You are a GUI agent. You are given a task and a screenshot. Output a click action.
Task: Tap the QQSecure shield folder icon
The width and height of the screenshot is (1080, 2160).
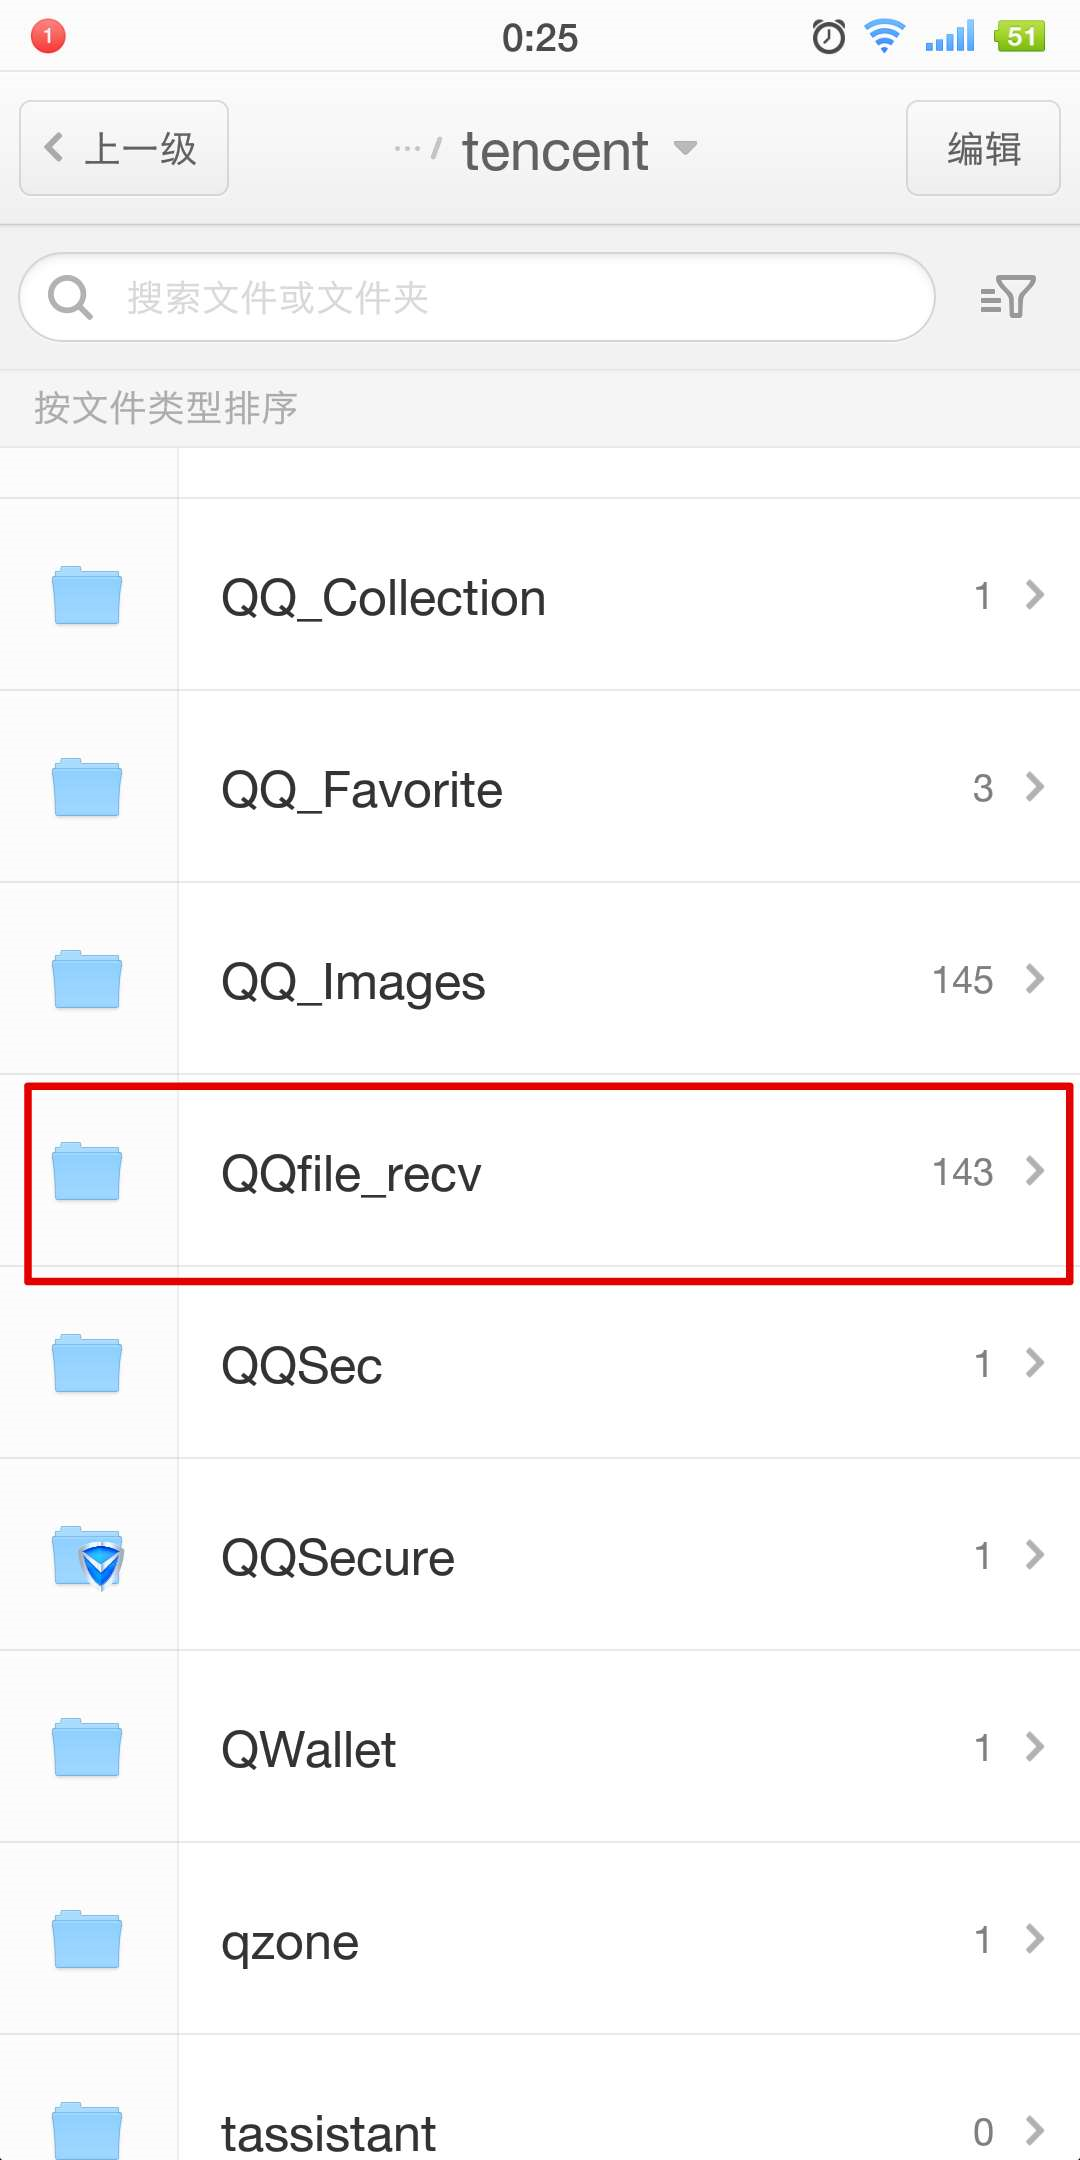[x=87, y=1557]
